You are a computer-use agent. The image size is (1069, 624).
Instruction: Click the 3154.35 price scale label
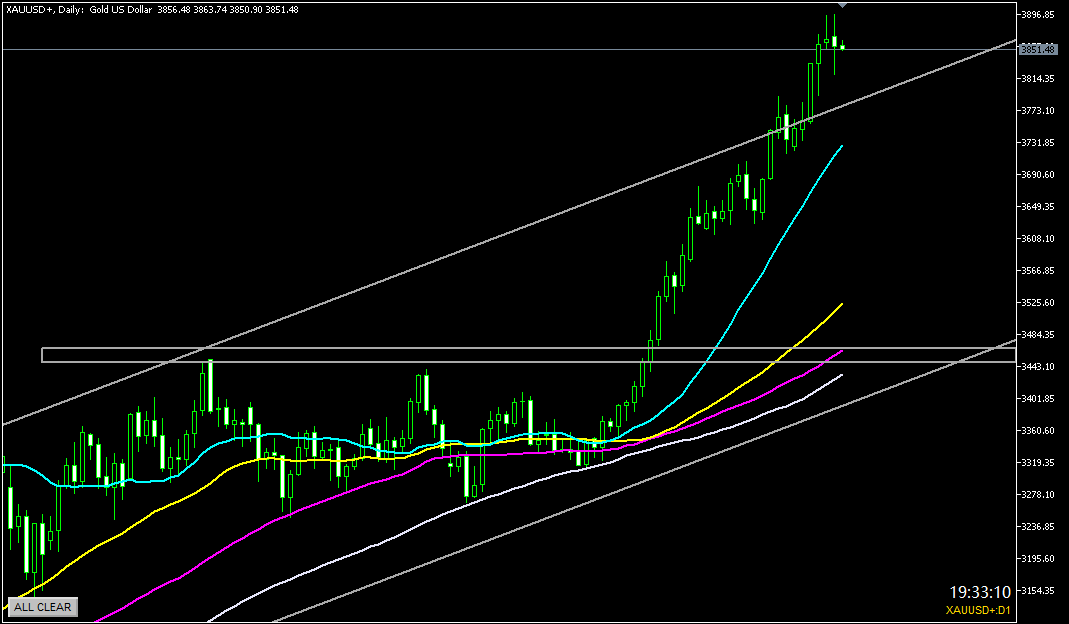coord(1040,591)
